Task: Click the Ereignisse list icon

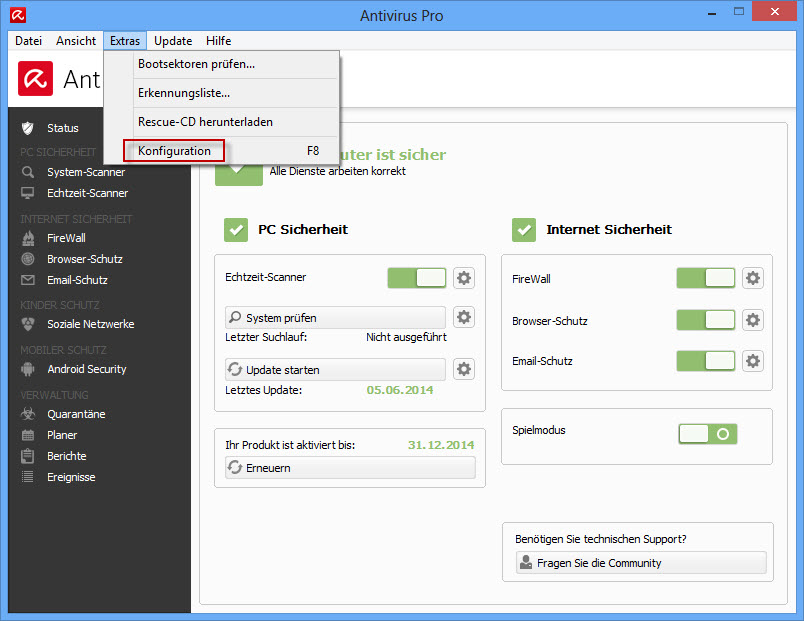Action: coord(28,477)
